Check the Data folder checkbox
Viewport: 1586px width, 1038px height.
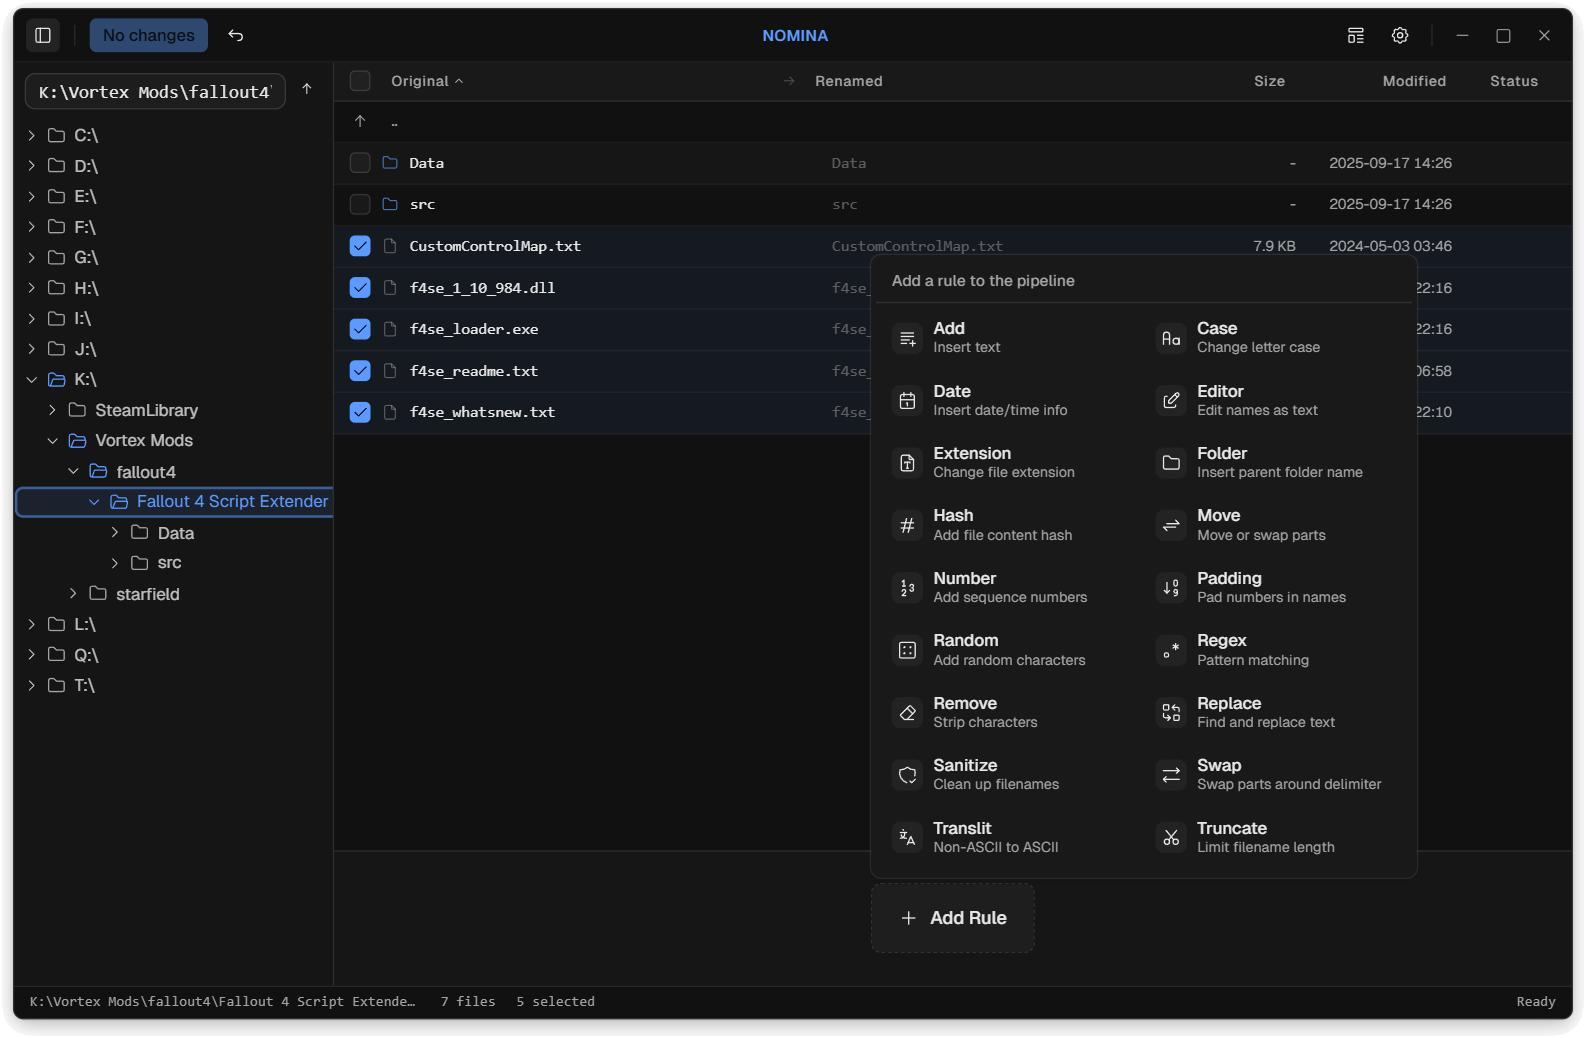(360, 163)
